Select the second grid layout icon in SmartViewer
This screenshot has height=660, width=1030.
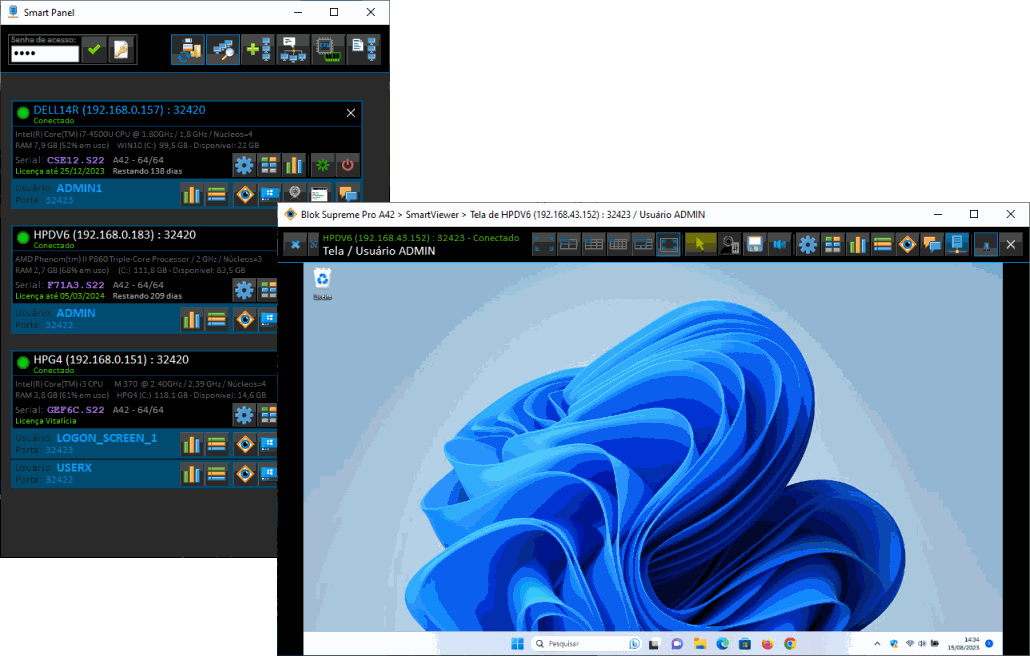click(x=593, y=244)
